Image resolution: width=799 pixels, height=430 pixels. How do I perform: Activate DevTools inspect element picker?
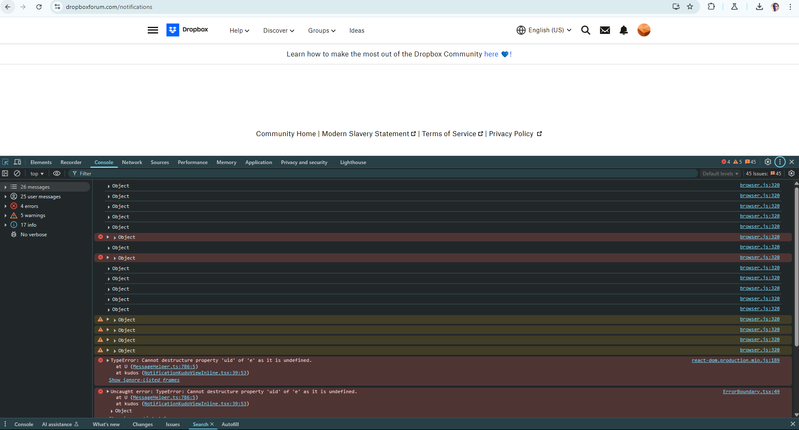(x=6, y=162)
